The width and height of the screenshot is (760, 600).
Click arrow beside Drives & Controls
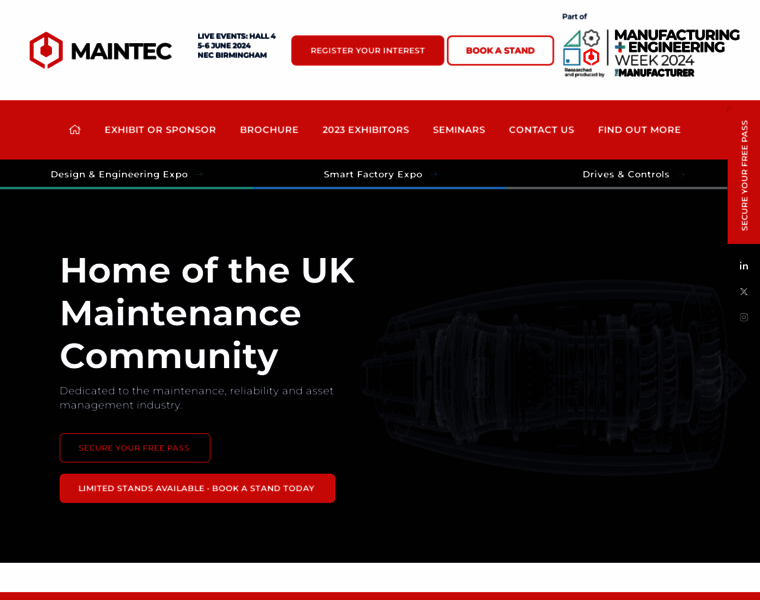[681, 174]
